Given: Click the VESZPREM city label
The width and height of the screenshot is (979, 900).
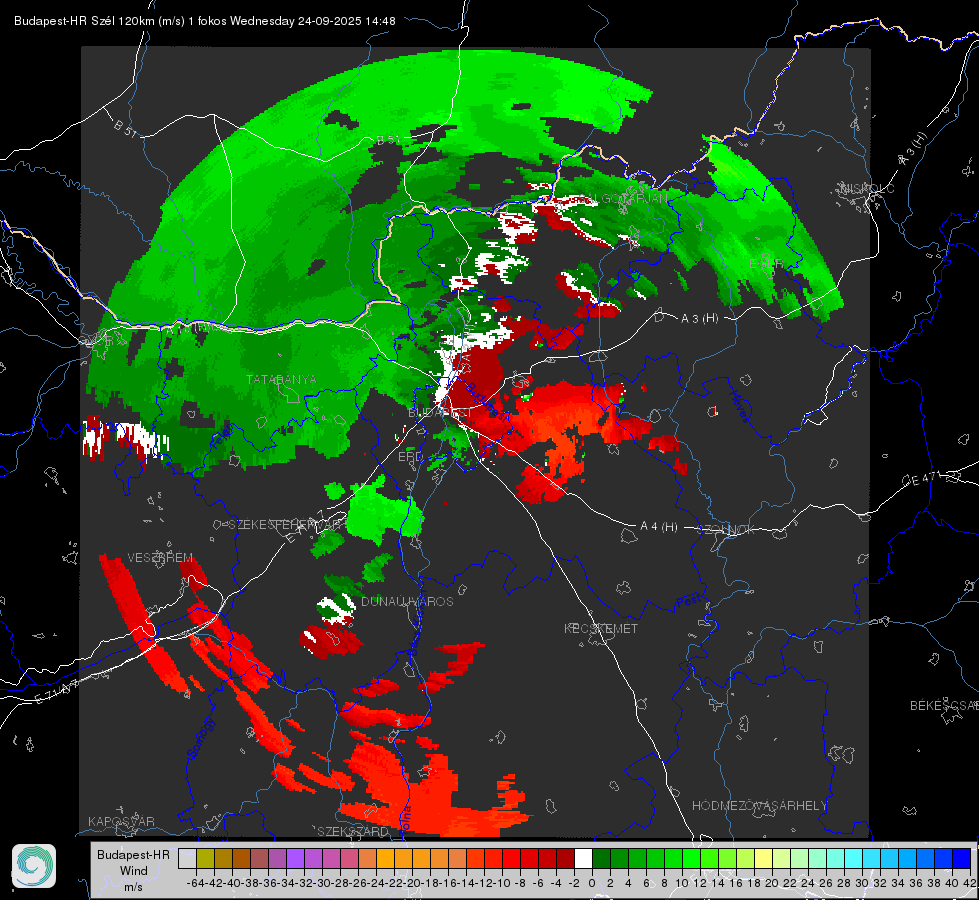Looking at the screenshot, I should point(160,558).
